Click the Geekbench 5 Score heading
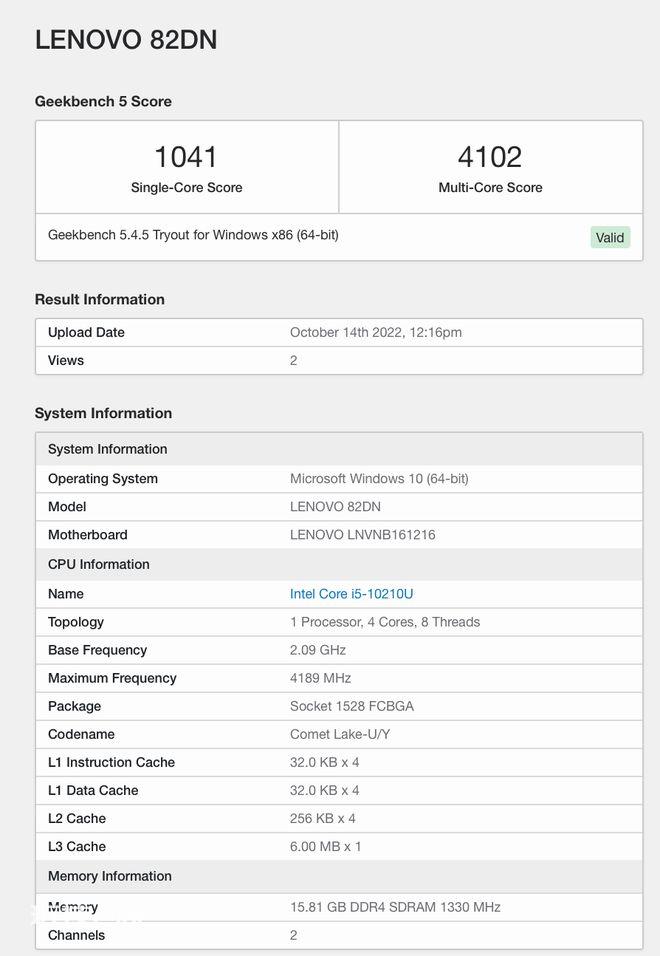Viewport: 660px width, 956px height. pyautogui.click(x=103, y=101)
